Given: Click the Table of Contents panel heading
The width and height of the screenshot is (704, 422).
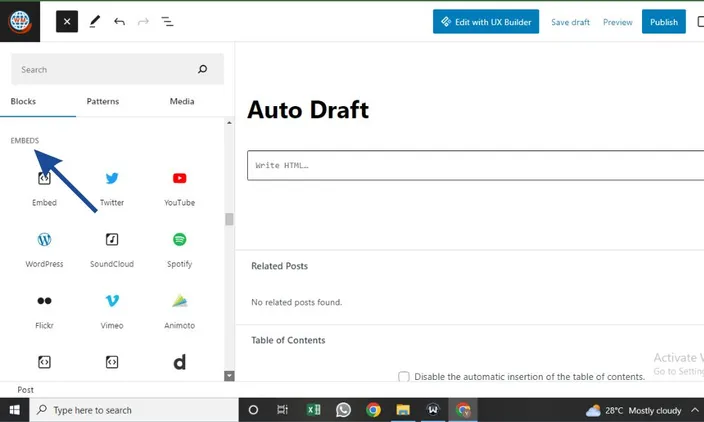Looking at the screenshot, I should pos(288,340).
